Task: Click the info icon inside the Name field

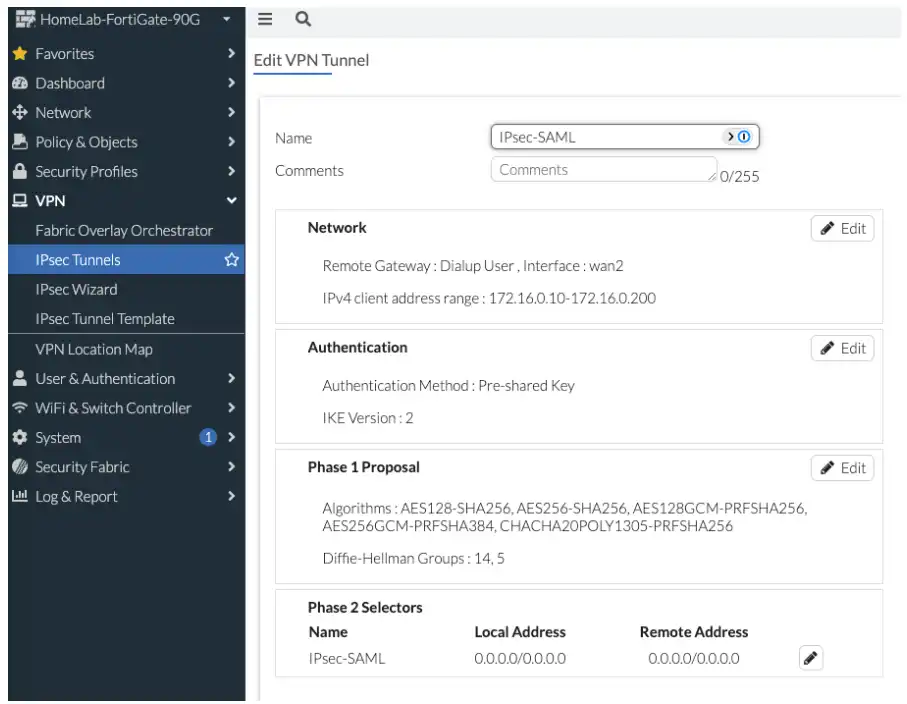Action: [x=741, y=136]
